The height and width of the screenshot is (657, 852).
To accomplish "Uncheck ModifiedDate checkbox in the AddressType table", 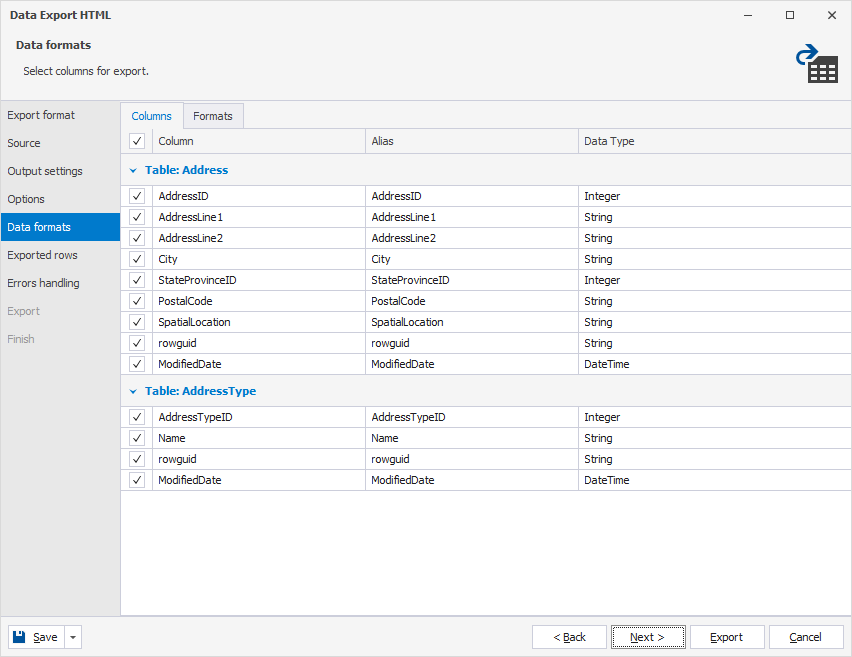I will pos(137,480).
